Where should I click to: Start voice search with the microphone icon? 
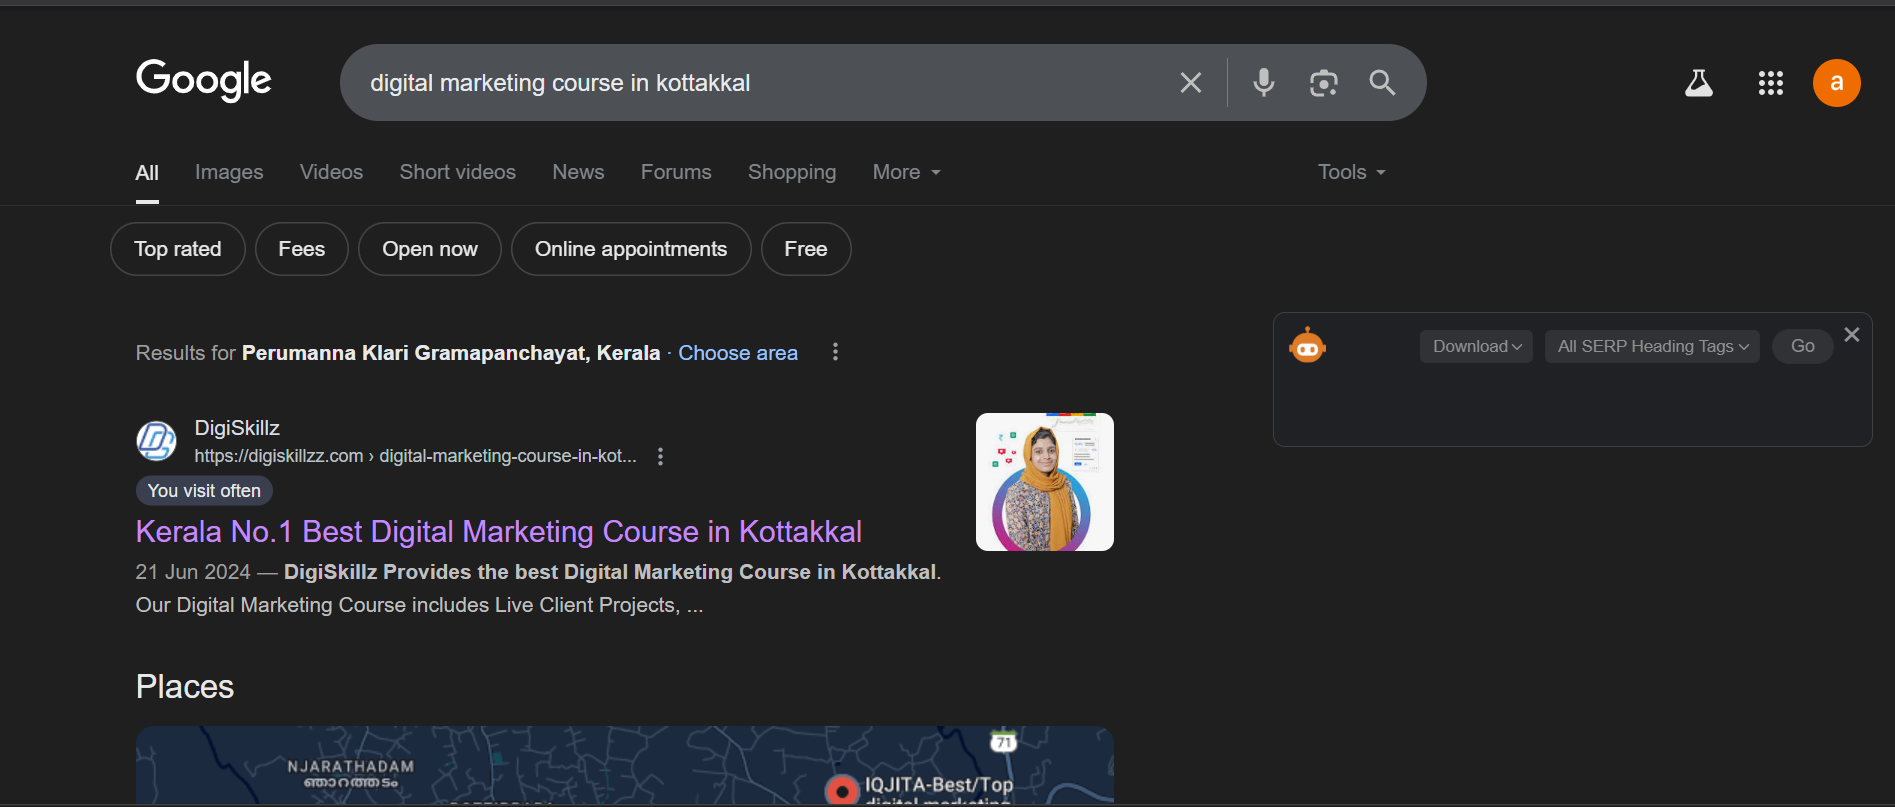(x=1264, y=83)
